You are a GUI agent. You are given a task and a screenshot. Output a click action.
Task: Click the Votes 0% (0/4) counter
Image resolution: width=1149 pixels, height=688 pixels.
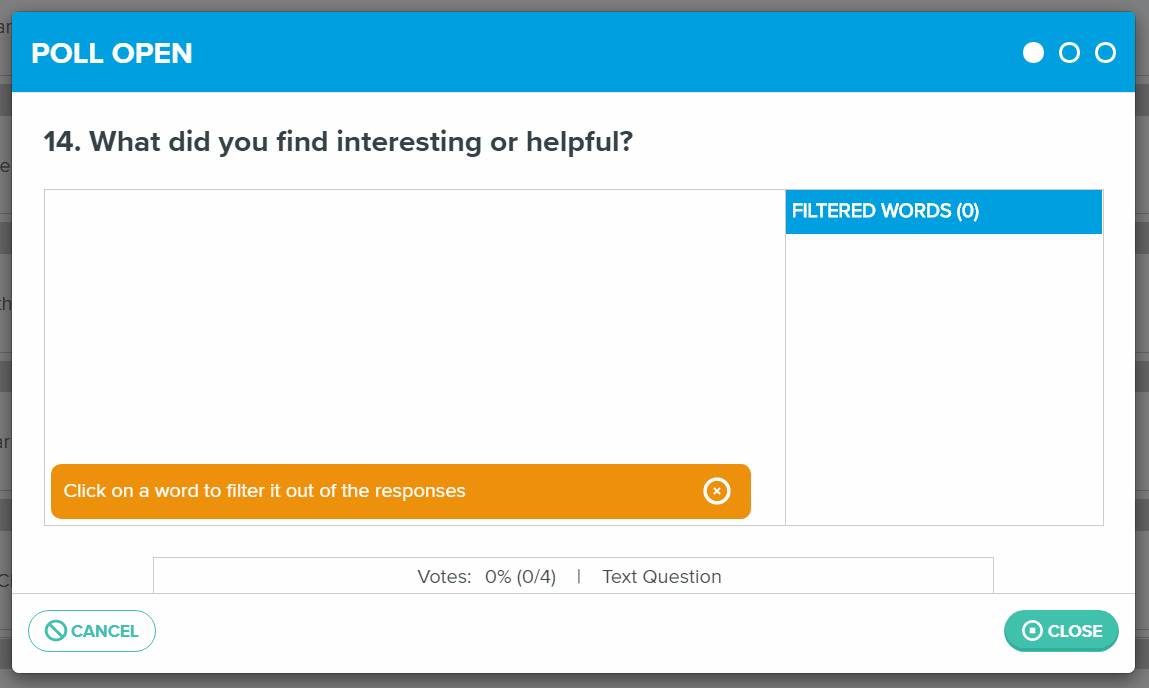pyautogui.click(x=520, y=577)
